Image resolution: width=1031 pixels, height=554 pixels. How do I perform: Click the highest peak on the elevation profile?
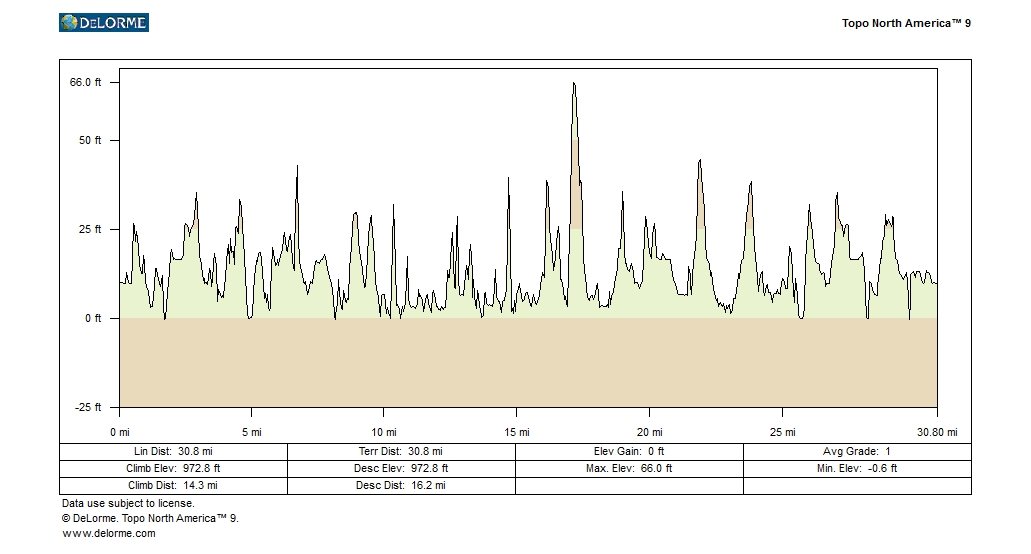[574, 85]
